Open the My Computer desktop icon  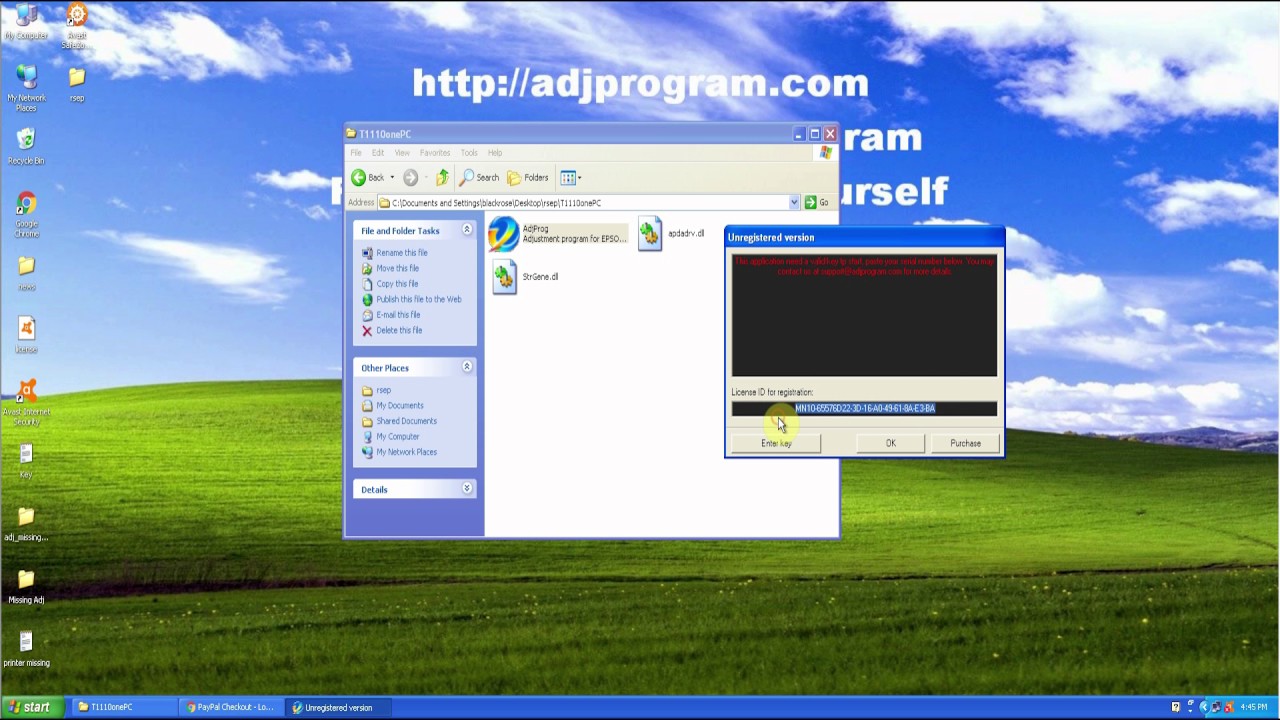(x=26, y=22)
